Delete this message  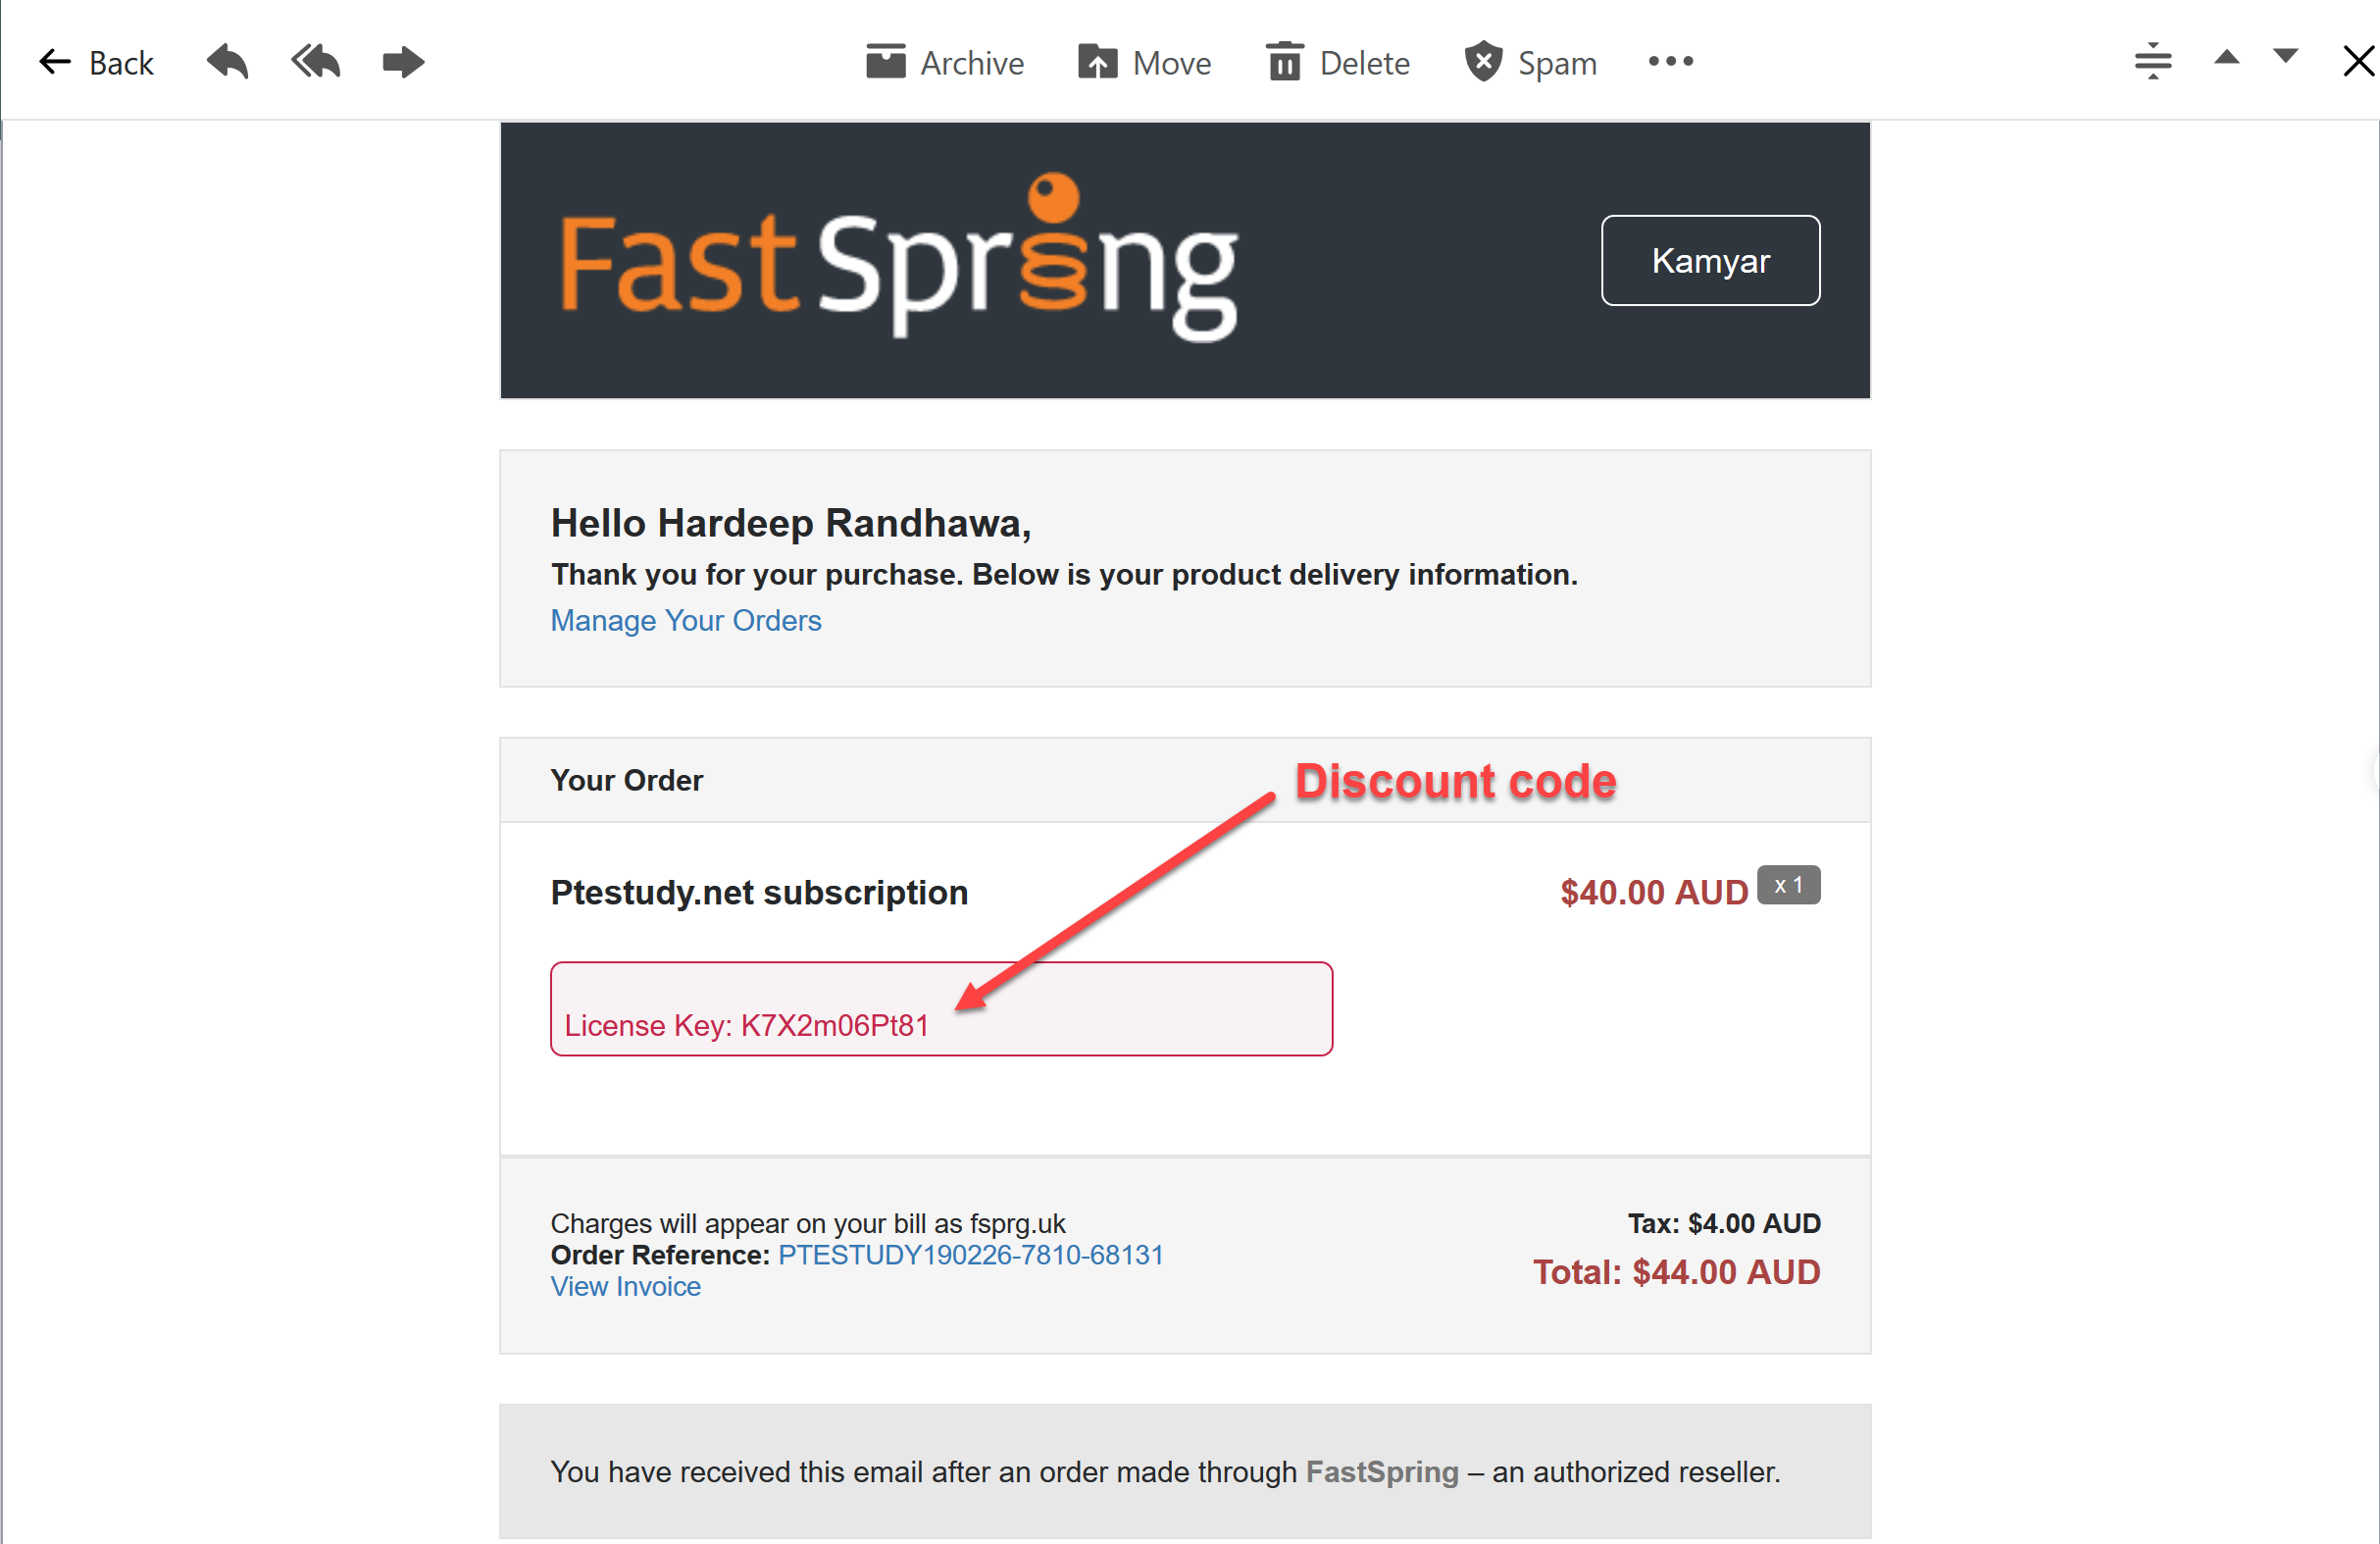point(1338,63)
